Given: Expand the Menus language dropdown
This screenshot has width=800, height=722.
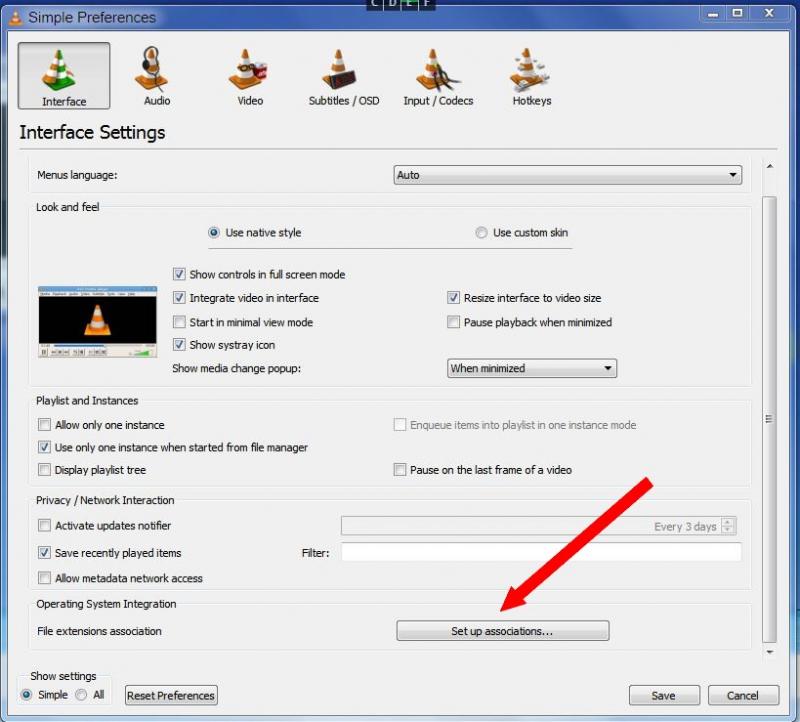Looking at the screenshot, I should pos(567,175).
